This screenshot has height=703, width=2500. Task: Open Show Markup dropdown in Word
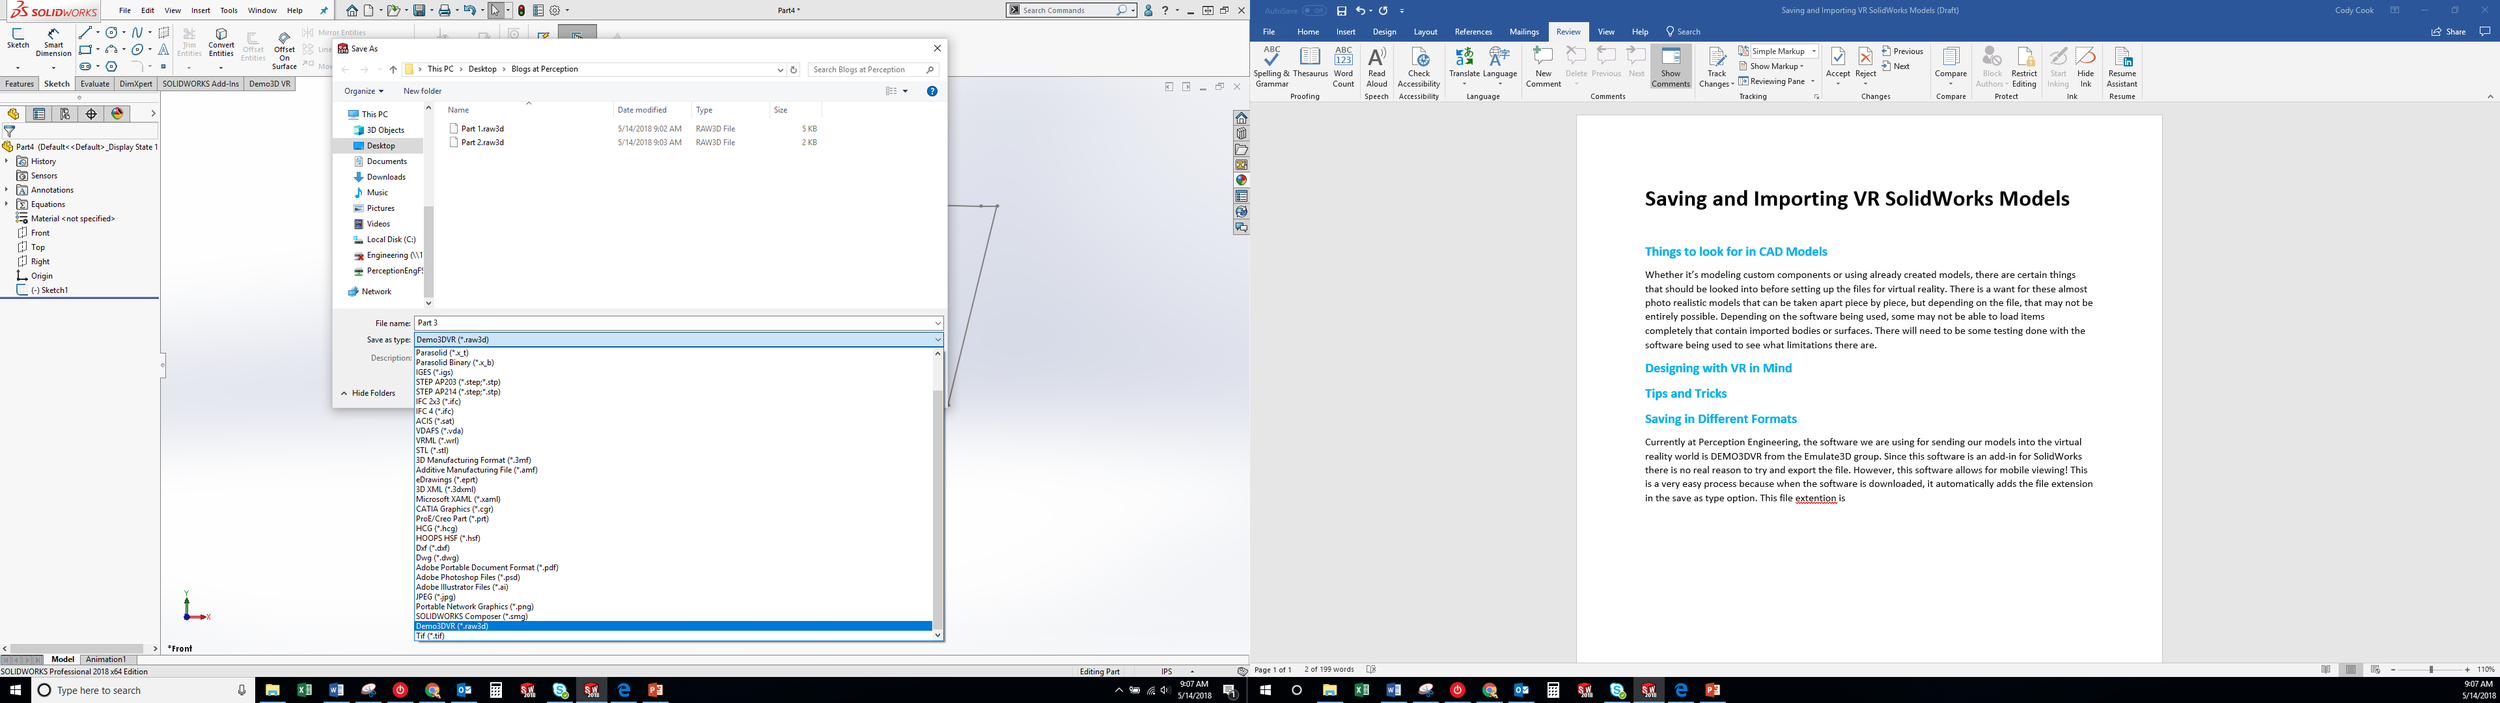coord(1771,66)
